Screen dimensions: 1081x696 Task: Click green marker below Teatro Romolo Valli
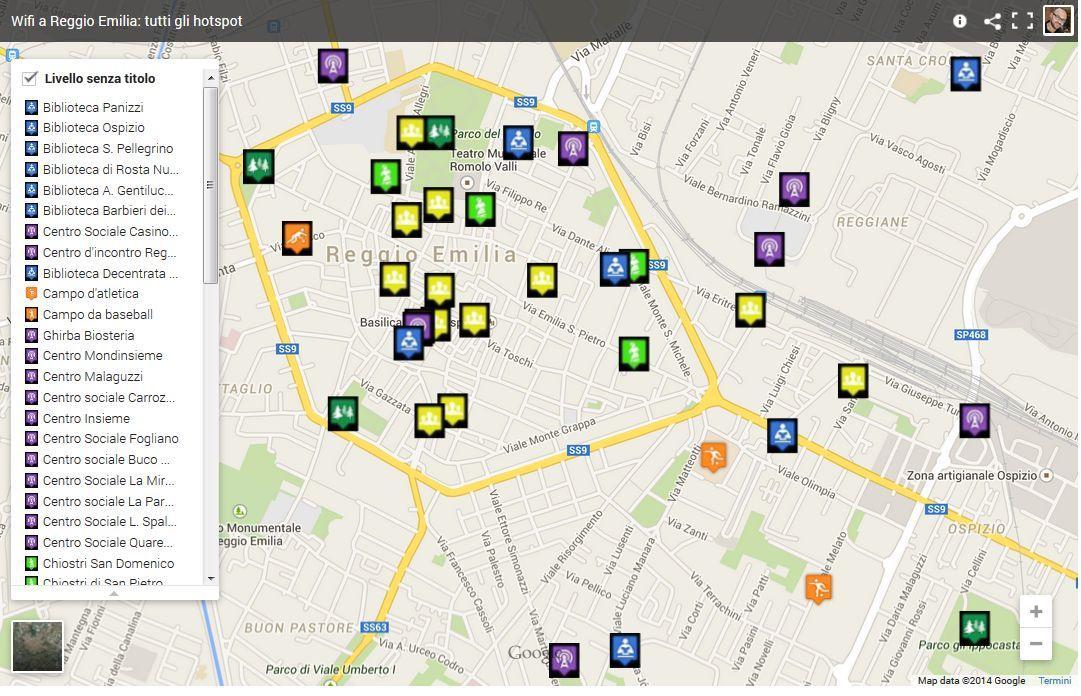click(481, 209)
